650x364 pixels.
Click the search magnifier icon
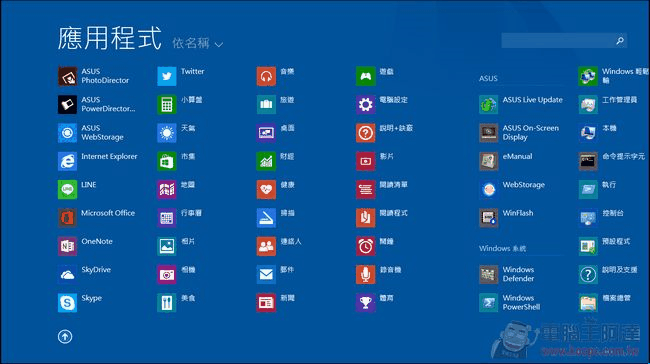620,41
